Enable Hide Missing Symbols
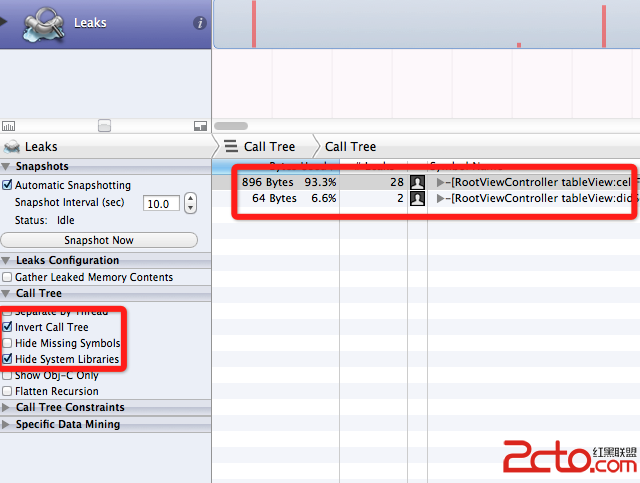 point(7,343)
